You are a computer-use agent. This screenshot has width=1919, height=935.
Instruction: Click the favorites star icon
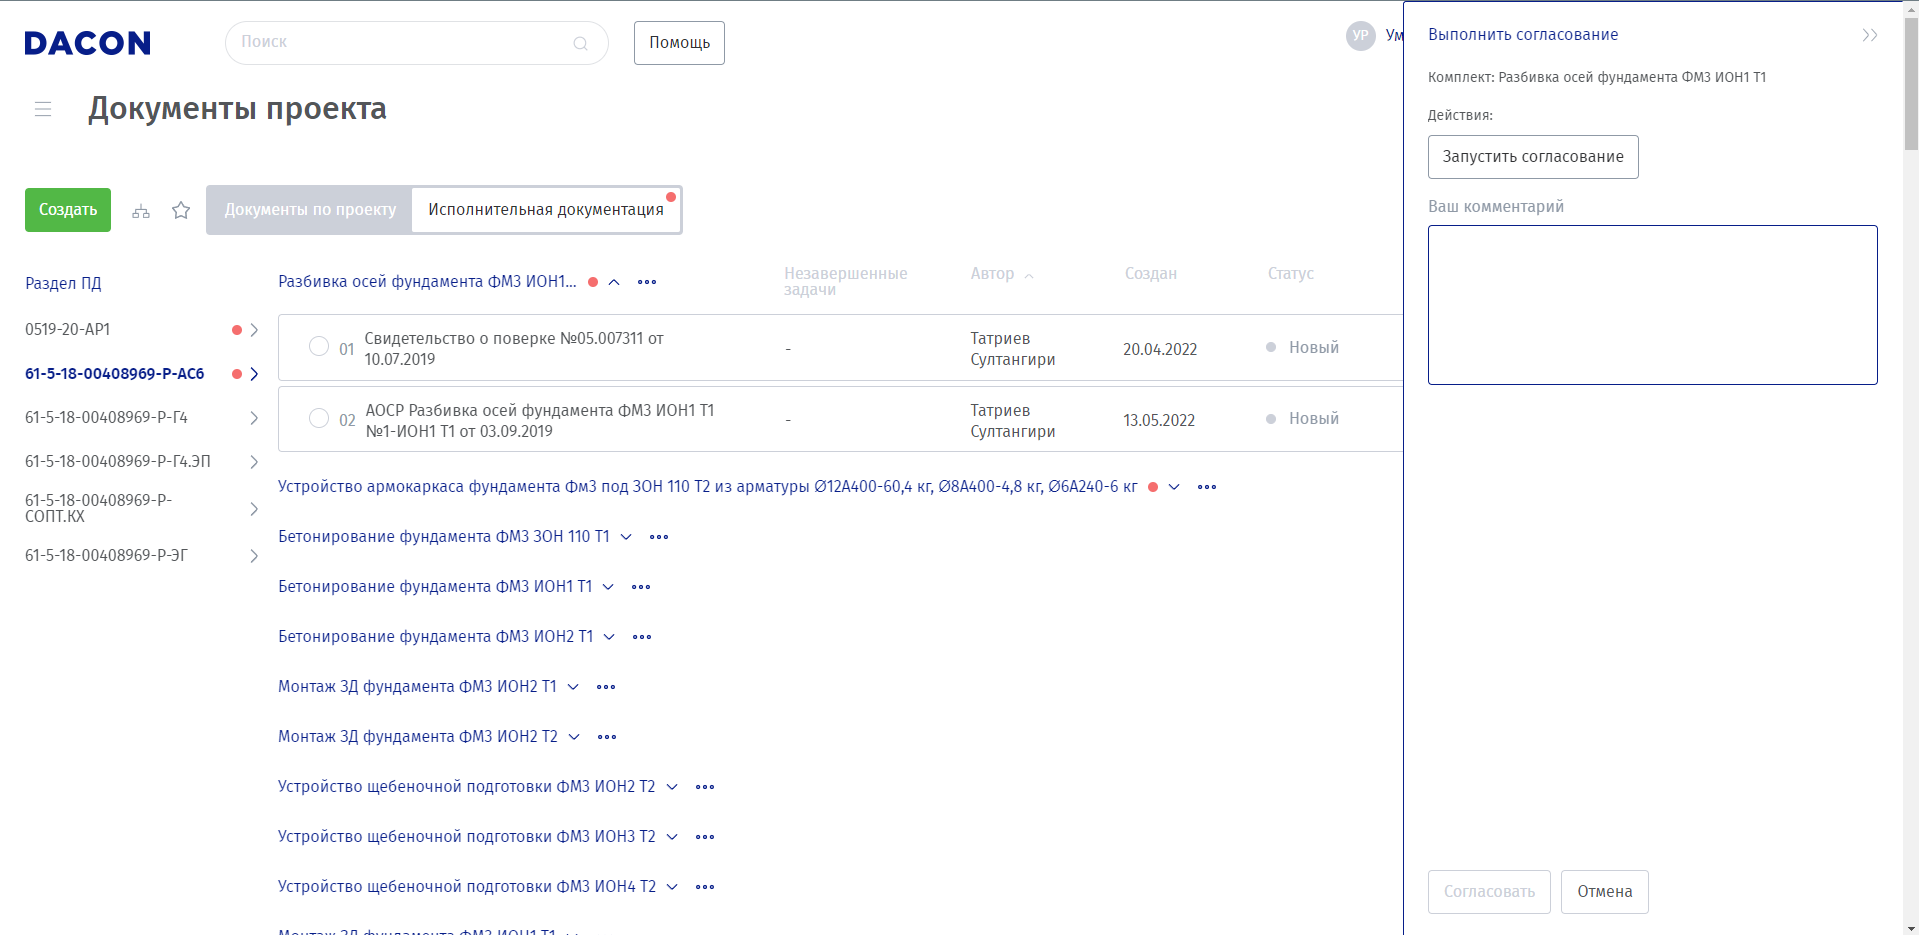[181, 210]
